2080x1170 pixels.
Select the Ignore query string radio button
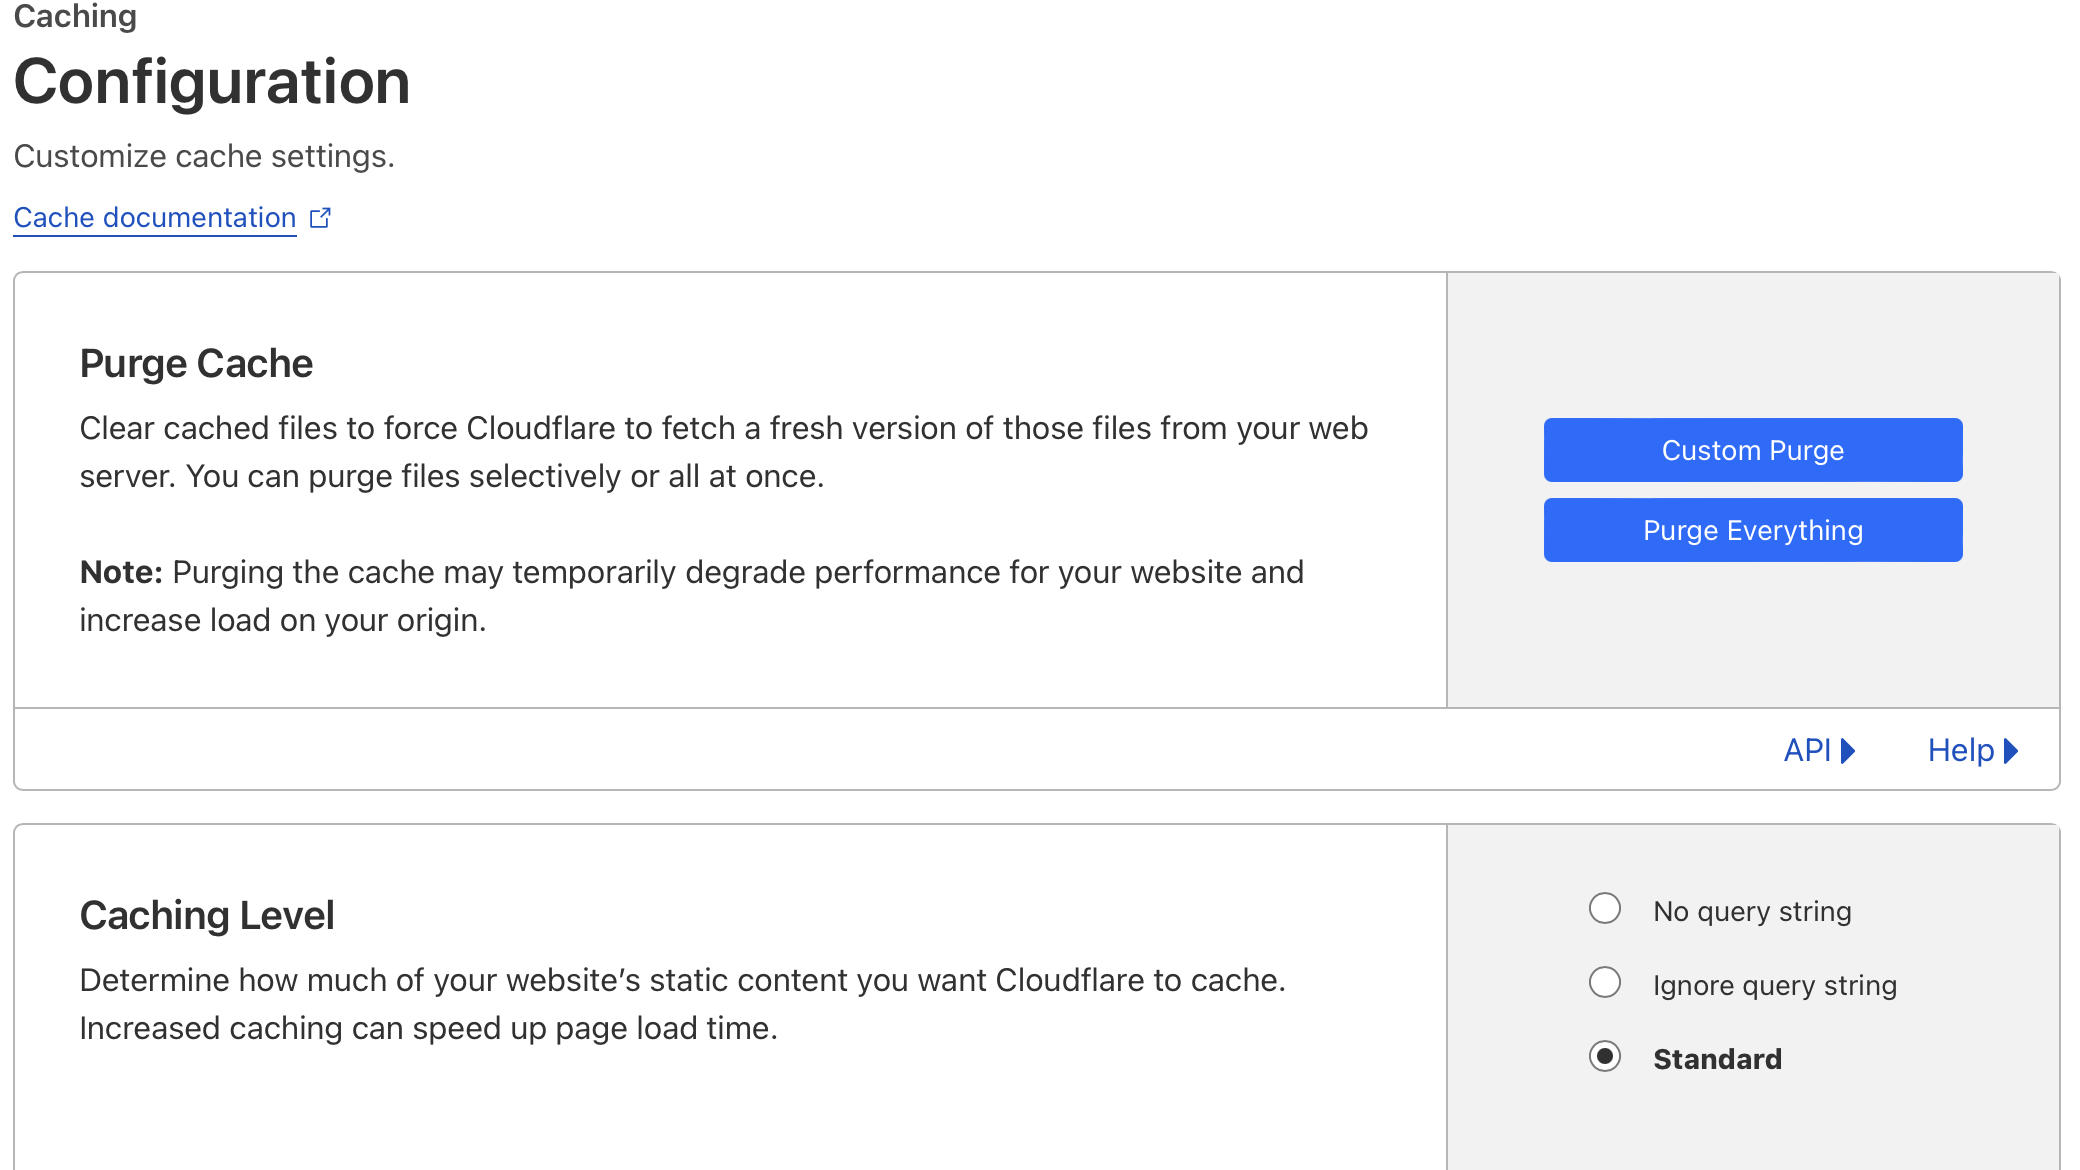pyautogui.click(x=1605, y=982)
